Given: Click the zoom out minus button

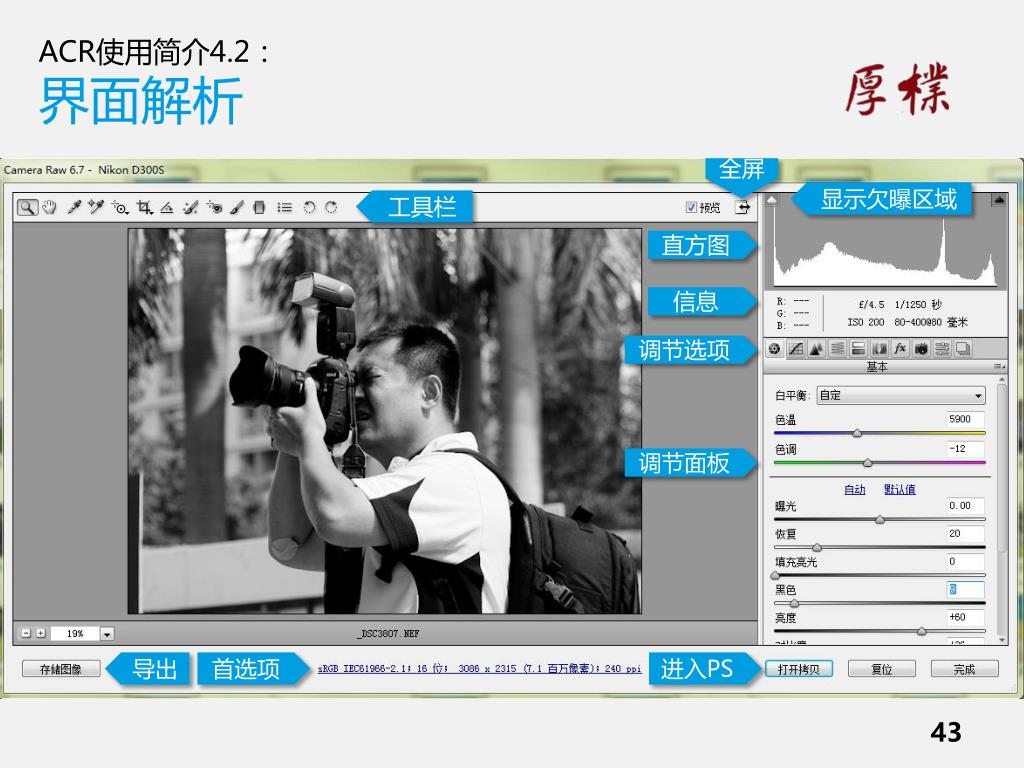Looking at the screenshot, I should point(26,633).
